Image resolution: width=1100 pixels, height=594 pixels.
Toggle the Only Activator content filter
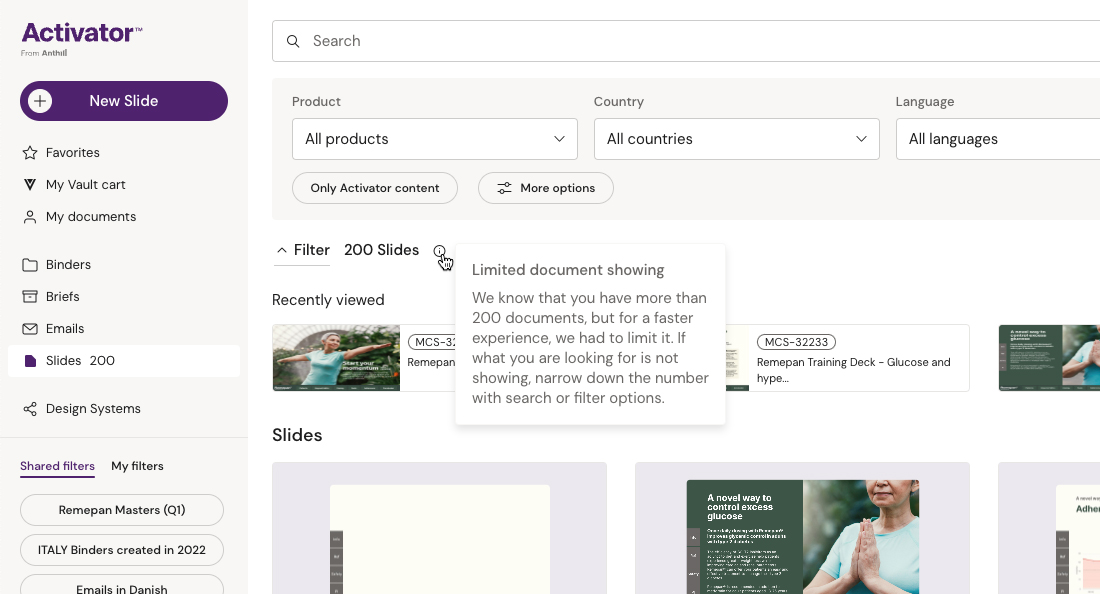[374, 188]
